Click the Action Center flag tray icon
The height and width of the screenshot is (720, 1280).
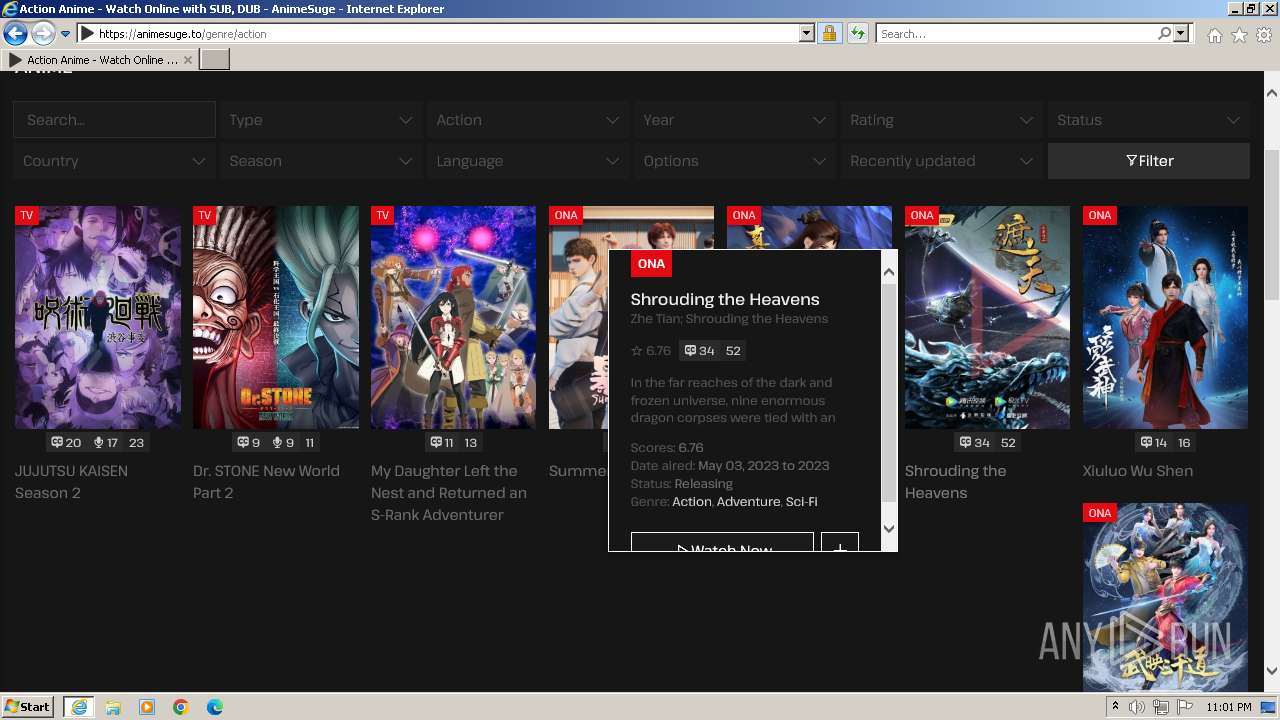(x=1185, y=707)
